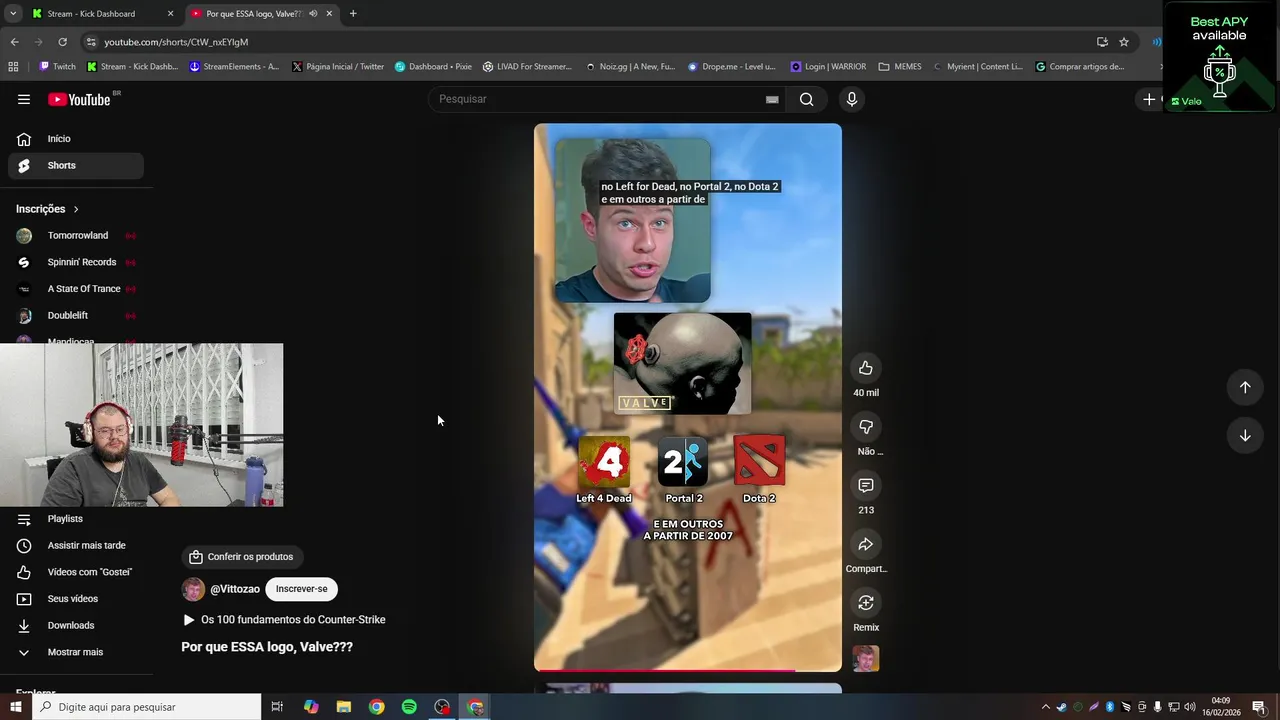Reload the page in Chrome
The width and height of the screenshot is (1280, 720).
(62, 42)
